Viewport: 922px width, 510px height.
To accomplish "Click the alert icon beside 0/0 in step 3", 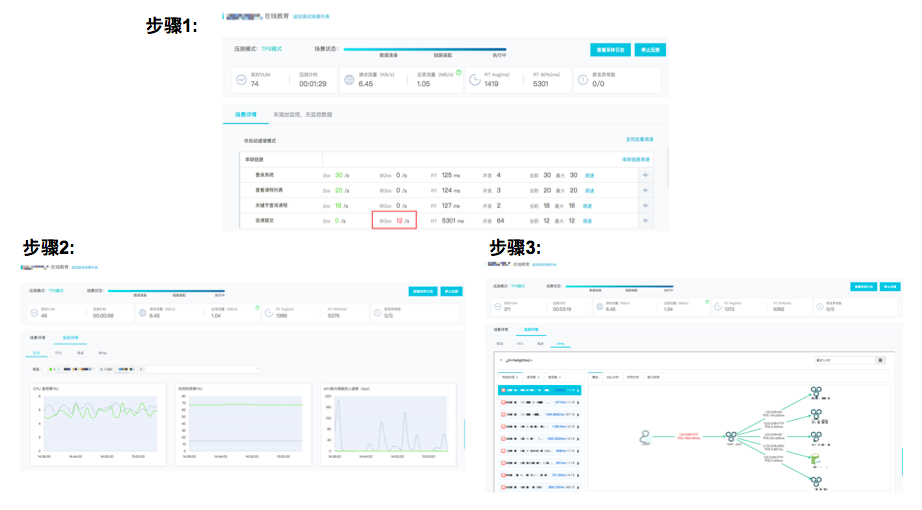I will pyautogui.click(x=820, y=307).
